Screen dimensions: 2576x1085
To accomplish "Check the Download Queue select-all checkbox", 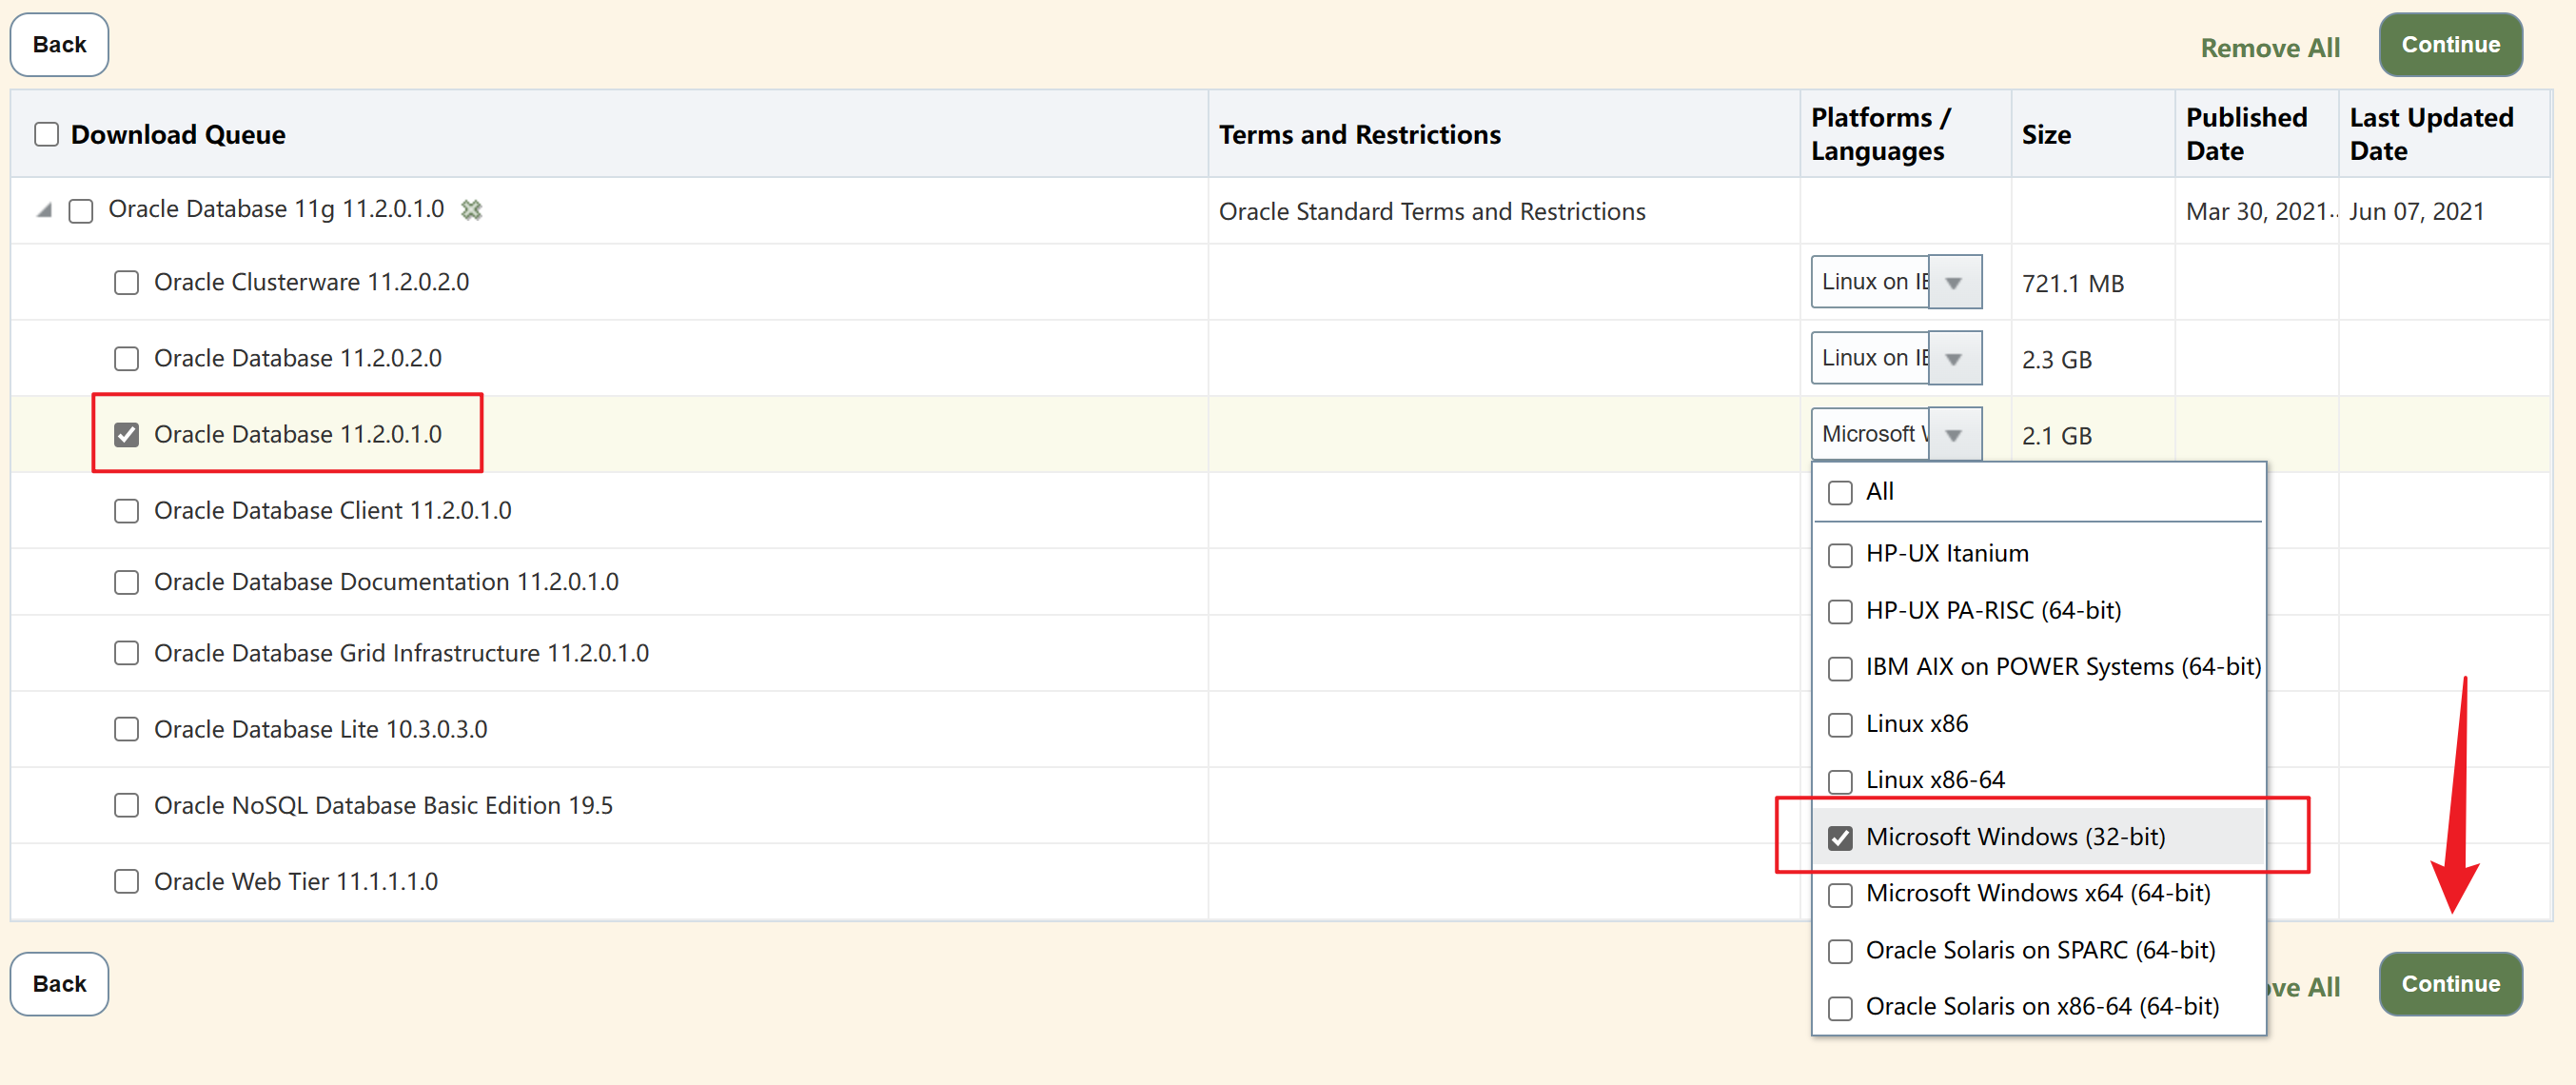I will pyautogui.click(x=47, y=134).
